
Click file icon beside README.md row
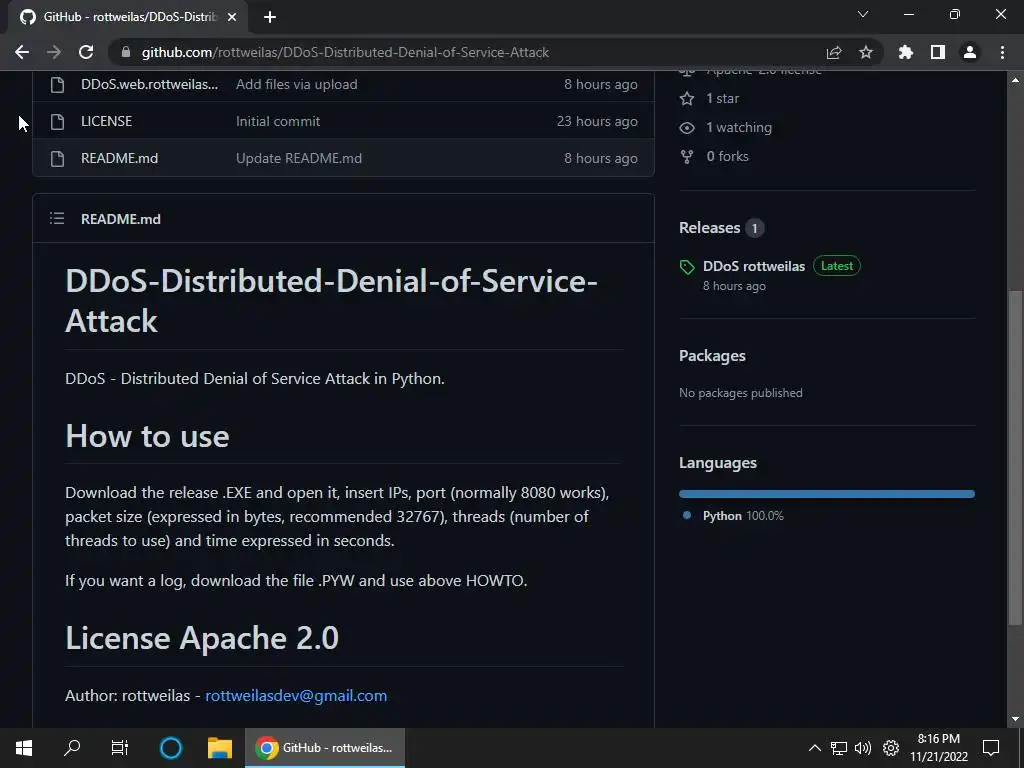pyautogui.click(x=57, y=159)
